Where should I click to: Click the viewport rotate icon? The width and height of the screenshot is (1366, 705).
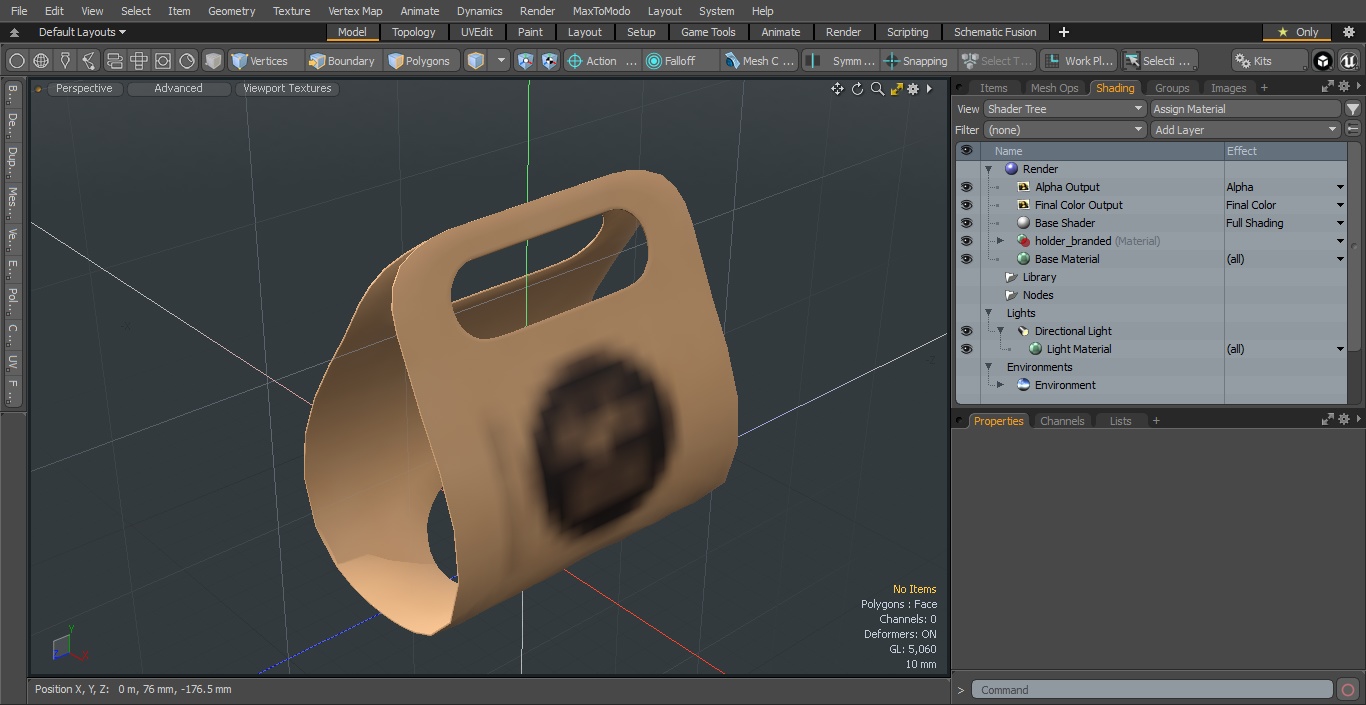pyautogui.click(x=857, y=89)
